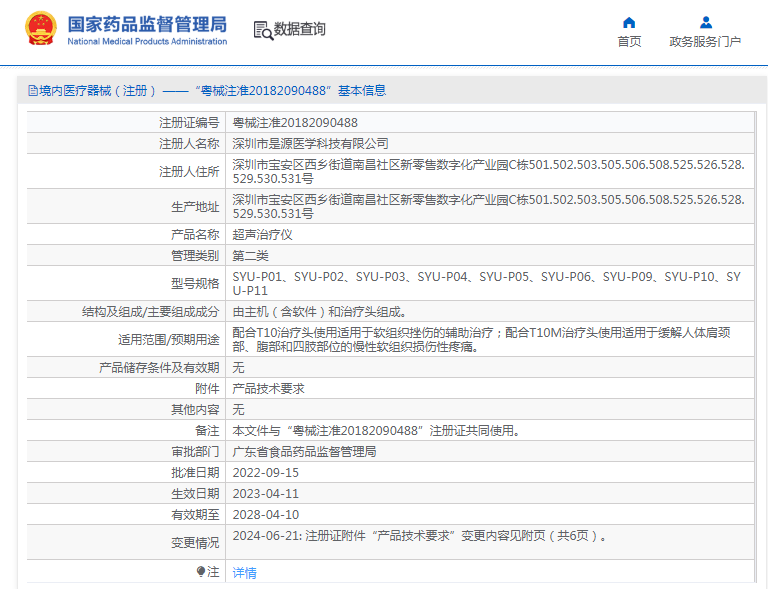
Task: Click the 适用范围/预期用途 row label
Action: 168,339
